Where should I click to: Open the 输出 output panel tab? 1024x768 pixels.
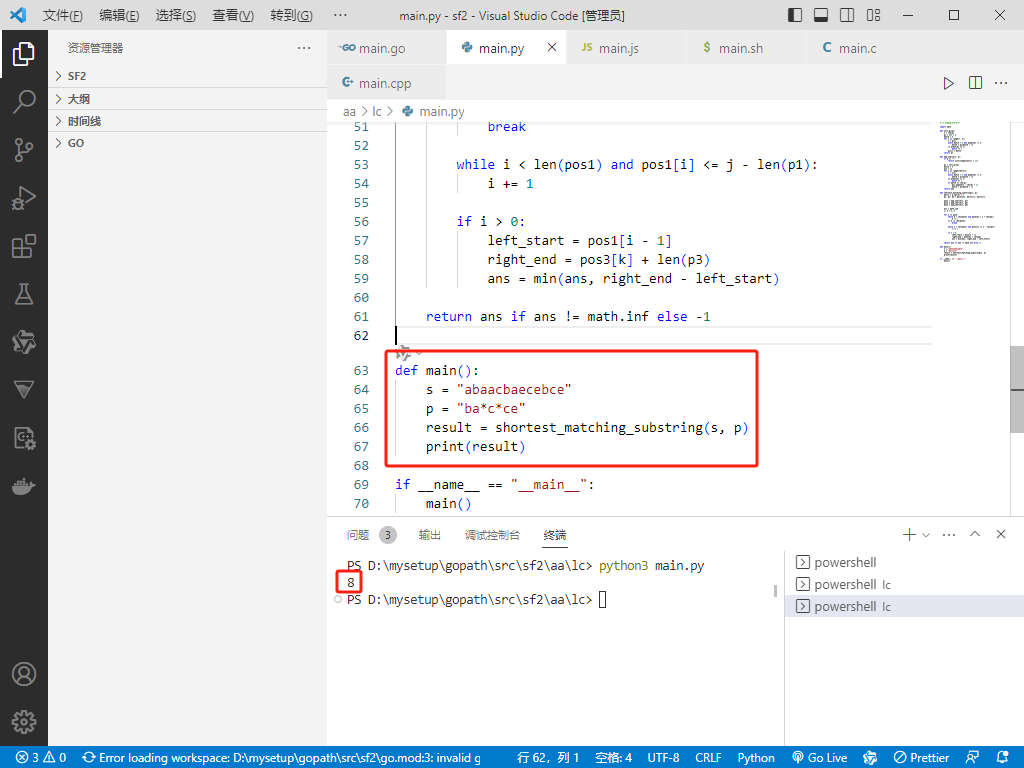429,535
